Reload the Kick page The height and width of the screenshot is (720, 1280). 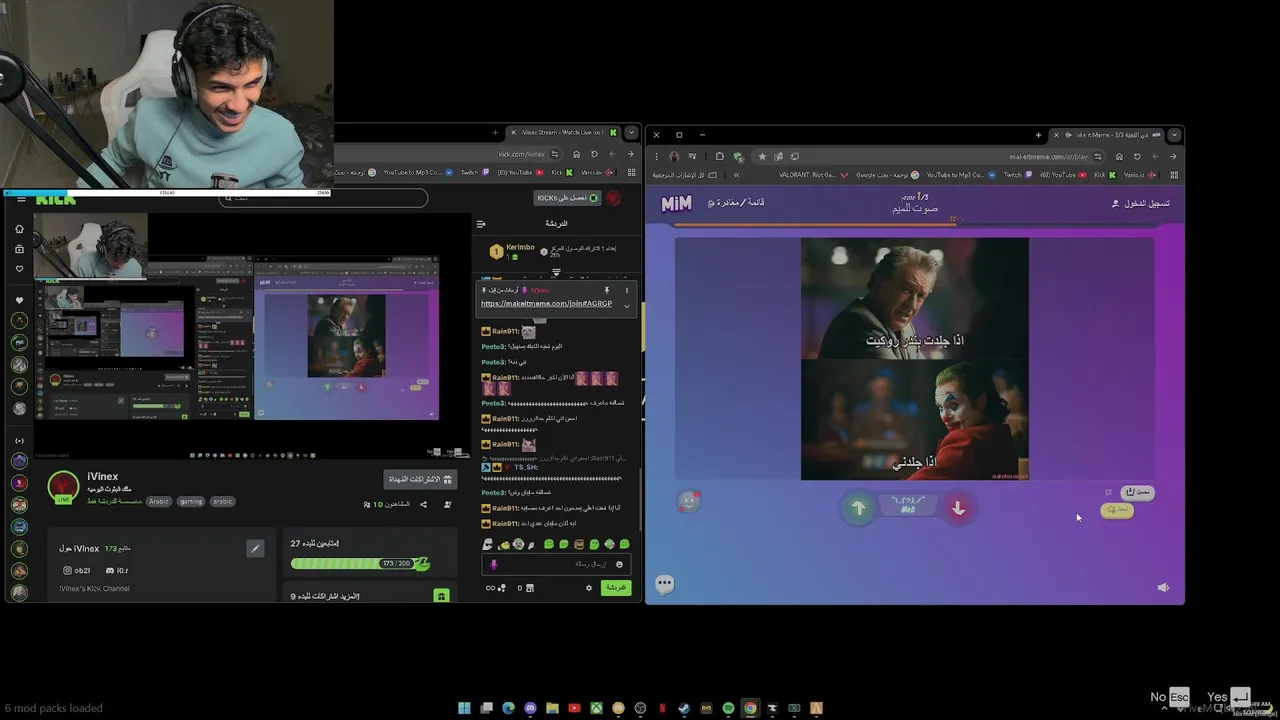[594, 154]
